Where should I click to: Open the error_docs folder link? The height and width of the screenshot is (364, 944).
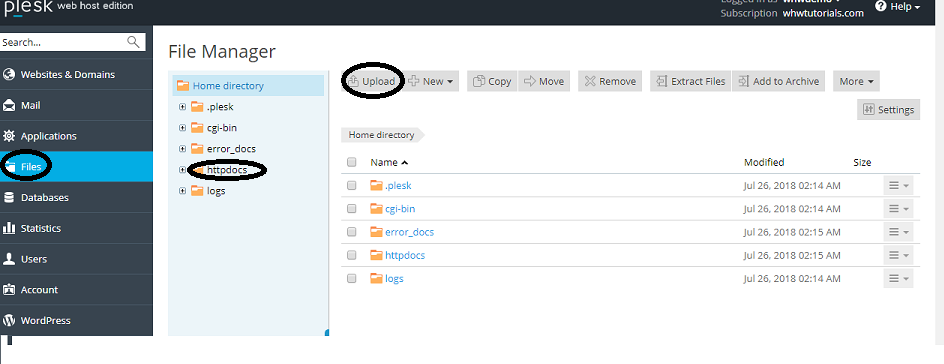pyautogui.click(x=409, y=232)
